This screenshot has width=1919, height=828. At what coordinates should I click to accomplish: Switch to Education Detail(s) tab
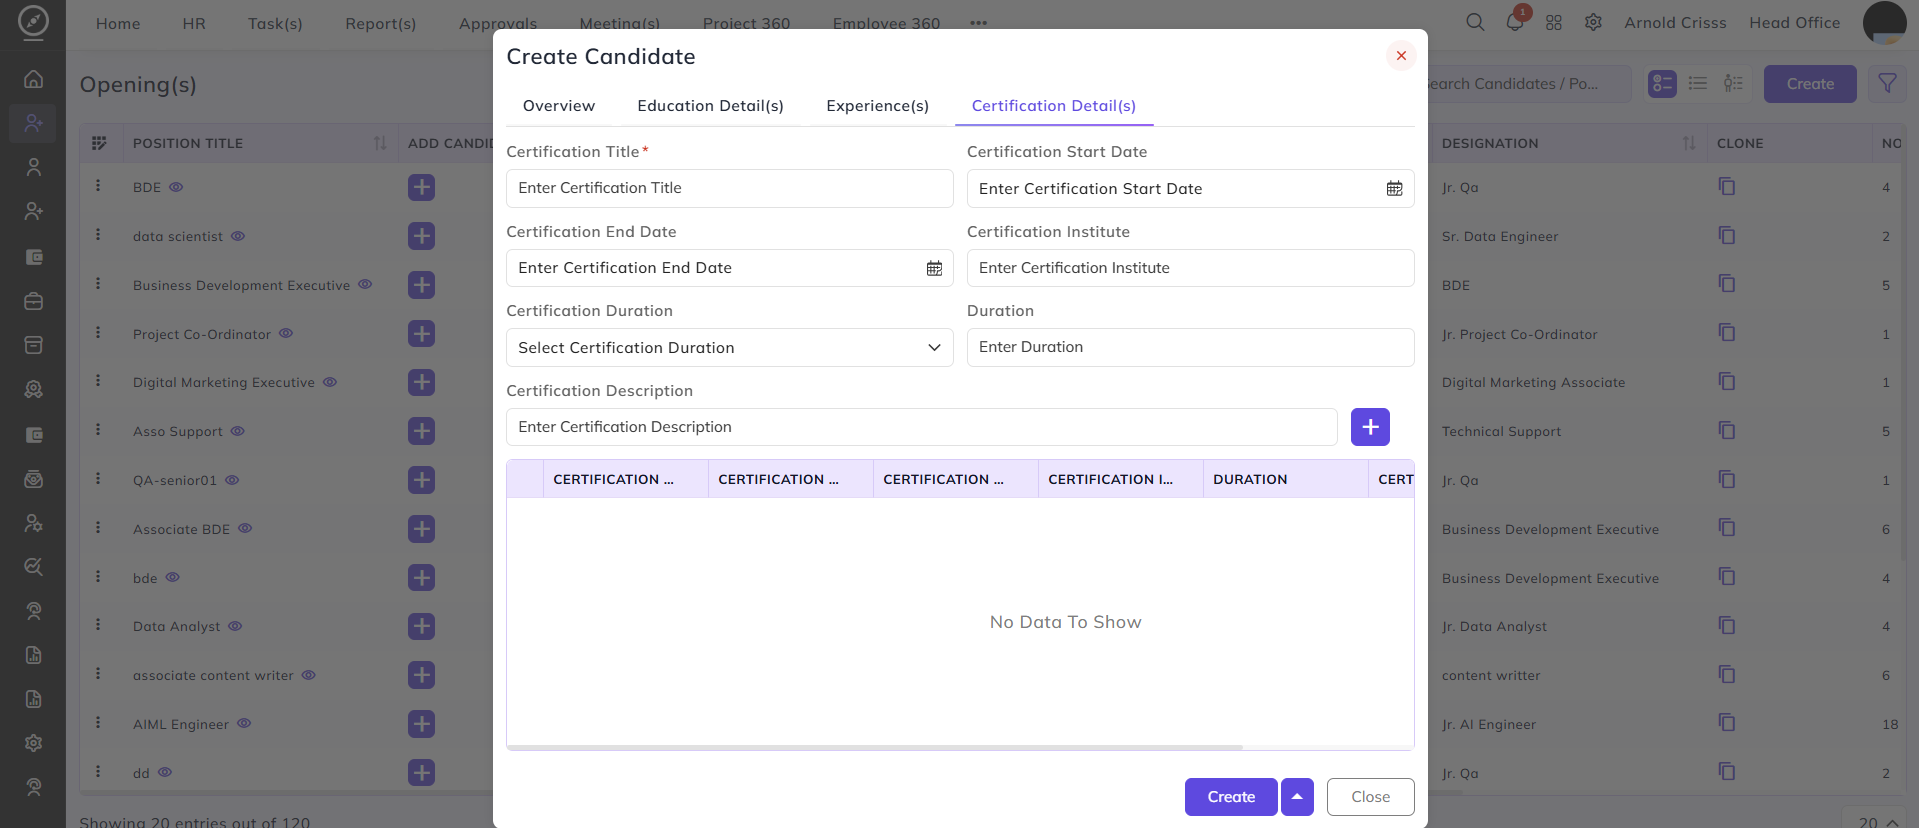pos(710,106)
